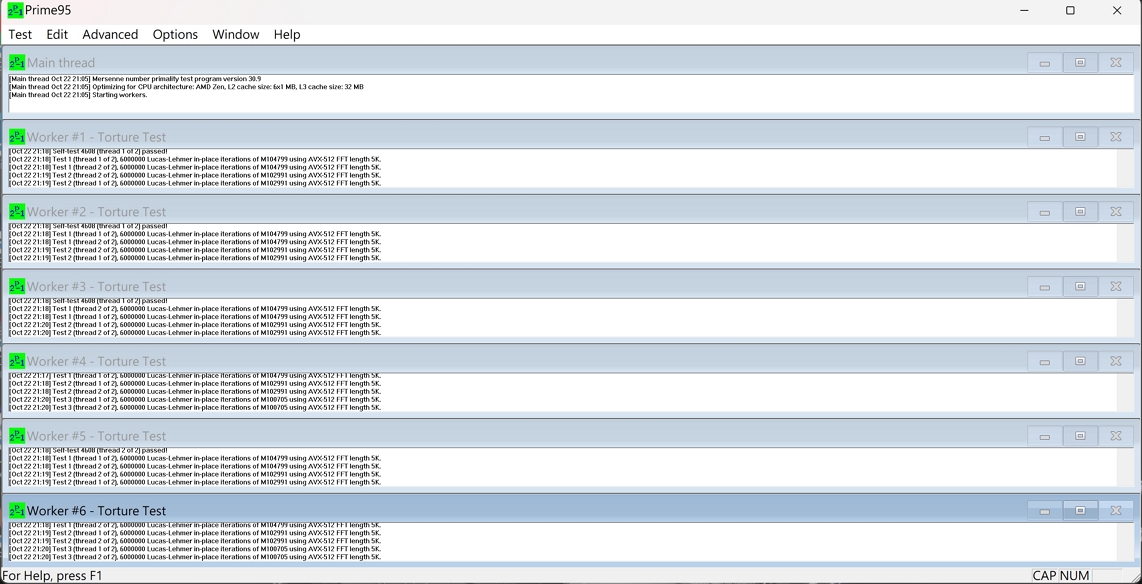Activate the 'Worker #1 - Torture Test' title text
This screenshot has height=584, width=1142.
(x=96, y=137)
